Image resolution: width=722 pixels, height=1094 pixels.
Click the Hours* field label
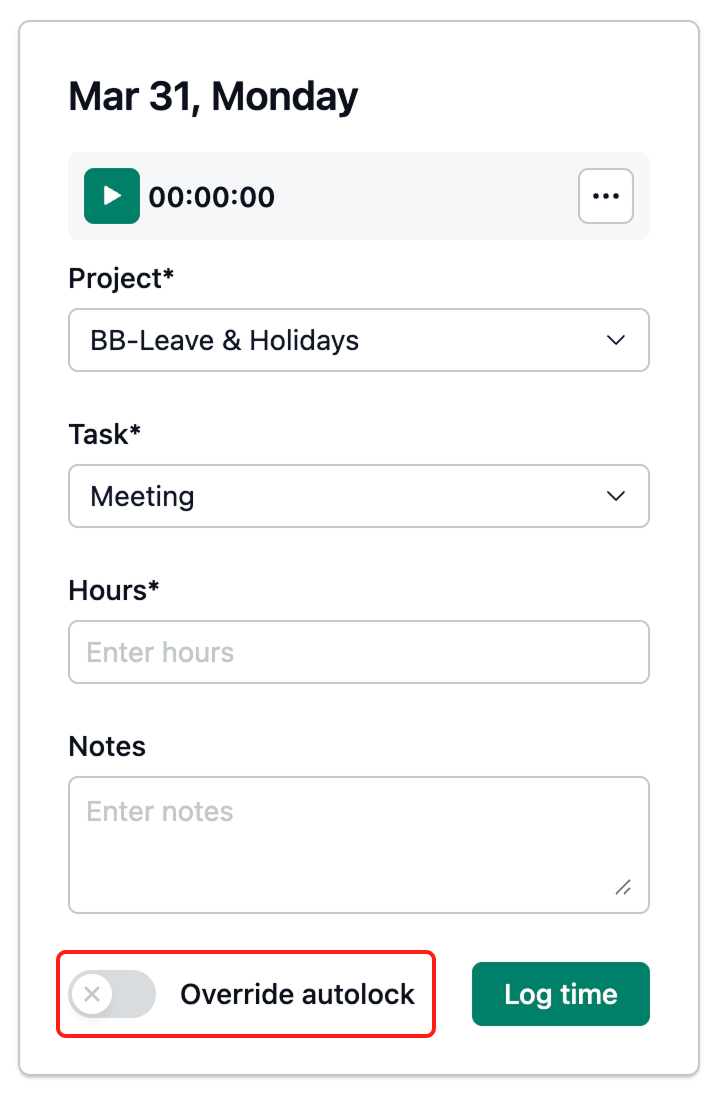114,590
